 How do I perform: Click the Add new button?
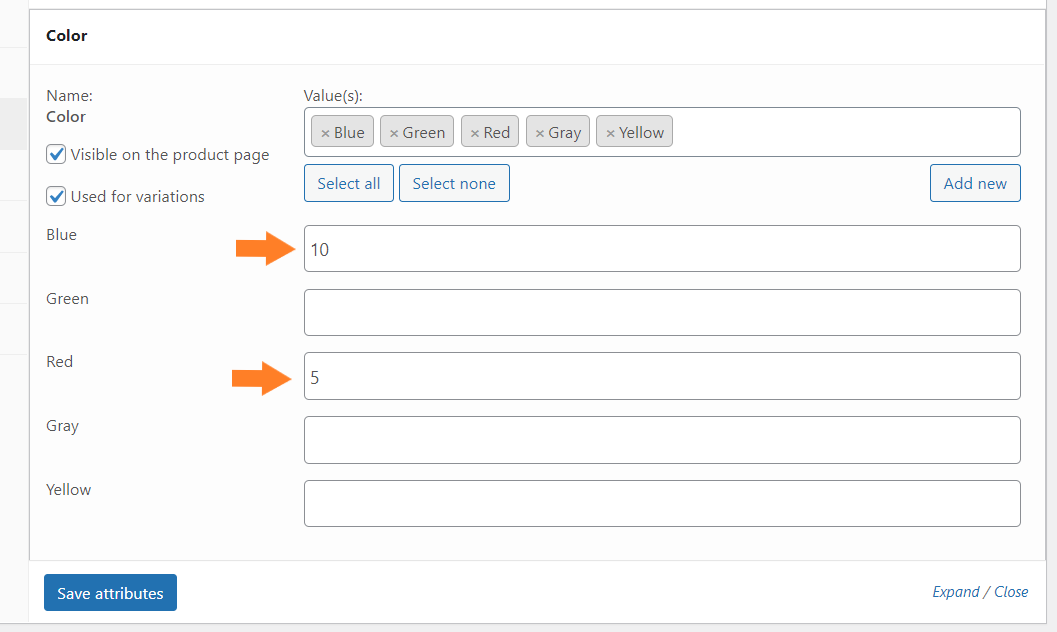coord(975,183)
